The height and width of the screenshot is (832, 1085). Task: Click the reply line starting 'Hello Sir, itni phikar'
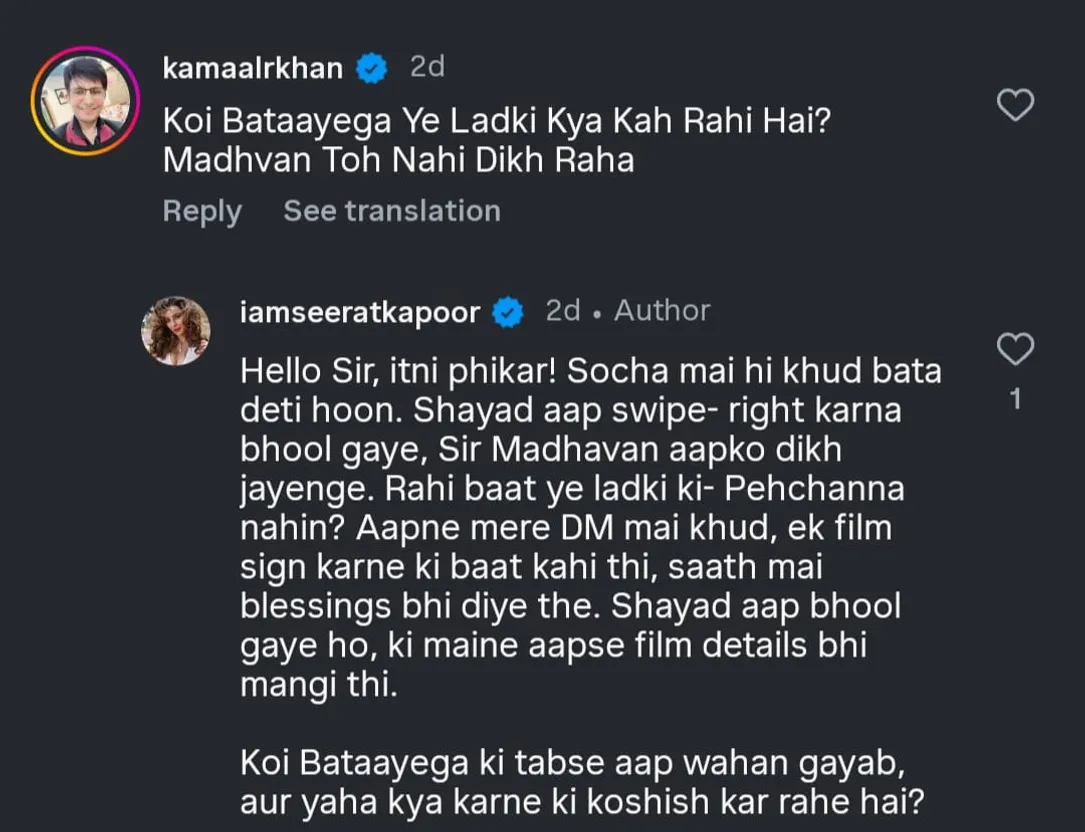590,371
